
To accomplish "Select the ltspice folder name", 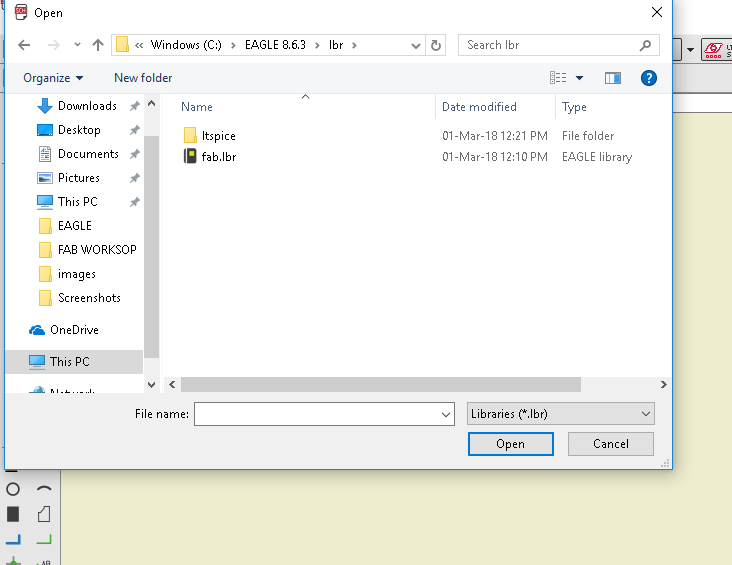I will pos(218,136).
